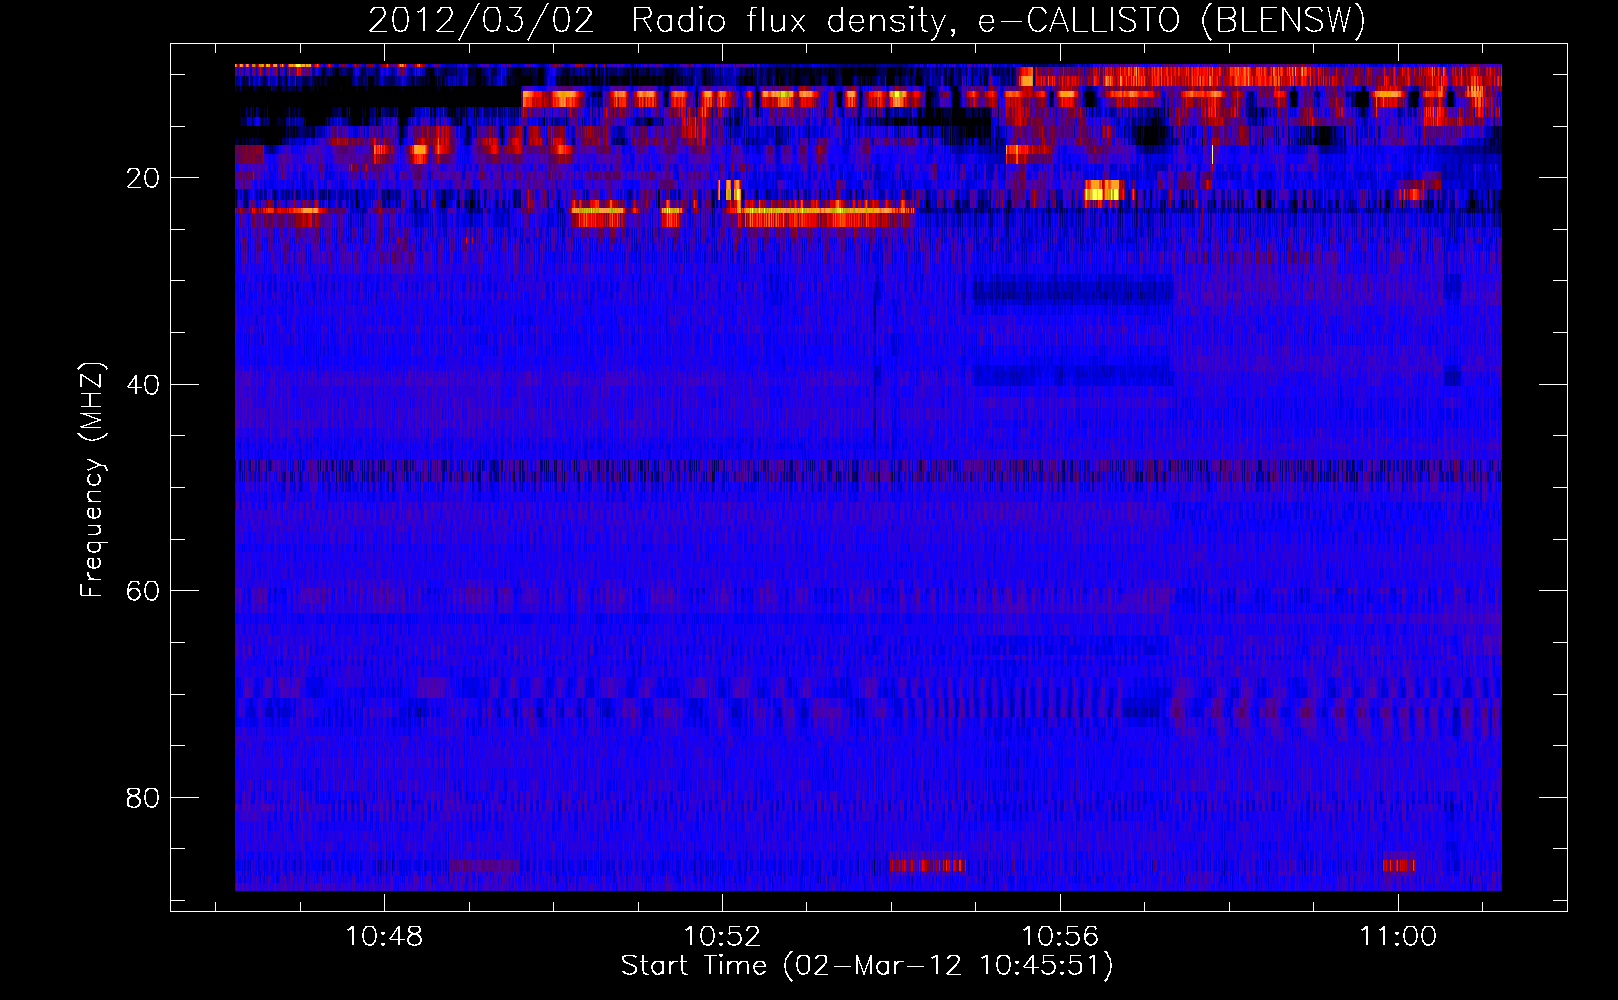The height and width of the screenshot is (1000, 1618).
Task: Click the 11:00 time tick label
Action: (x=1398, y=937)
